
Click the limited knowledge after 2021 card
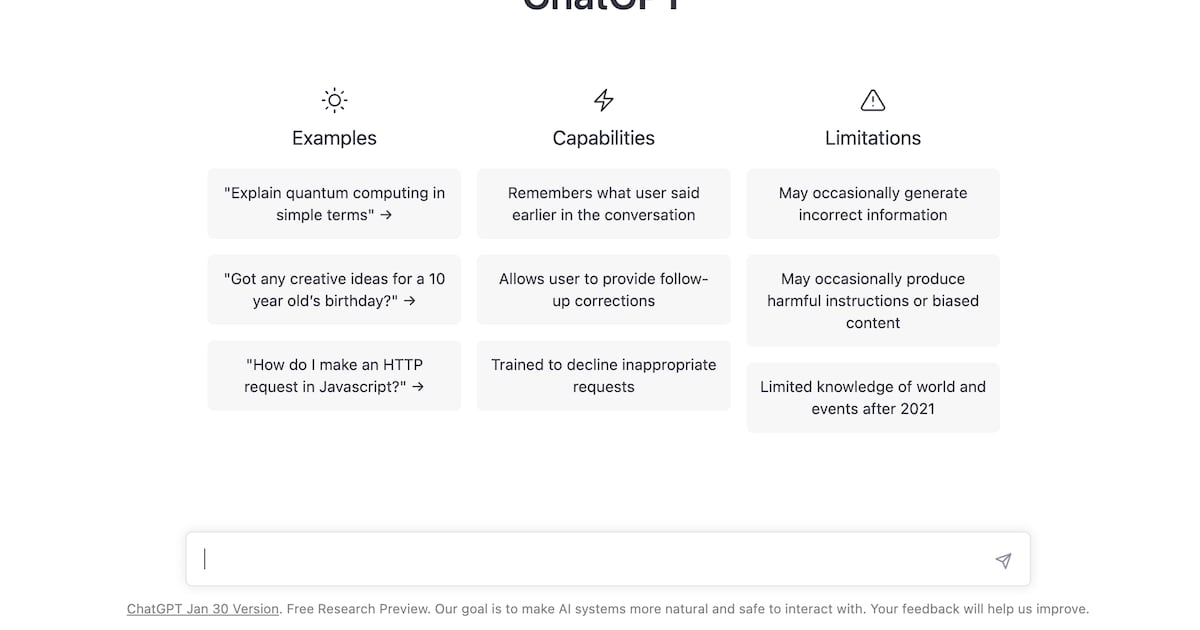[873, 397]
